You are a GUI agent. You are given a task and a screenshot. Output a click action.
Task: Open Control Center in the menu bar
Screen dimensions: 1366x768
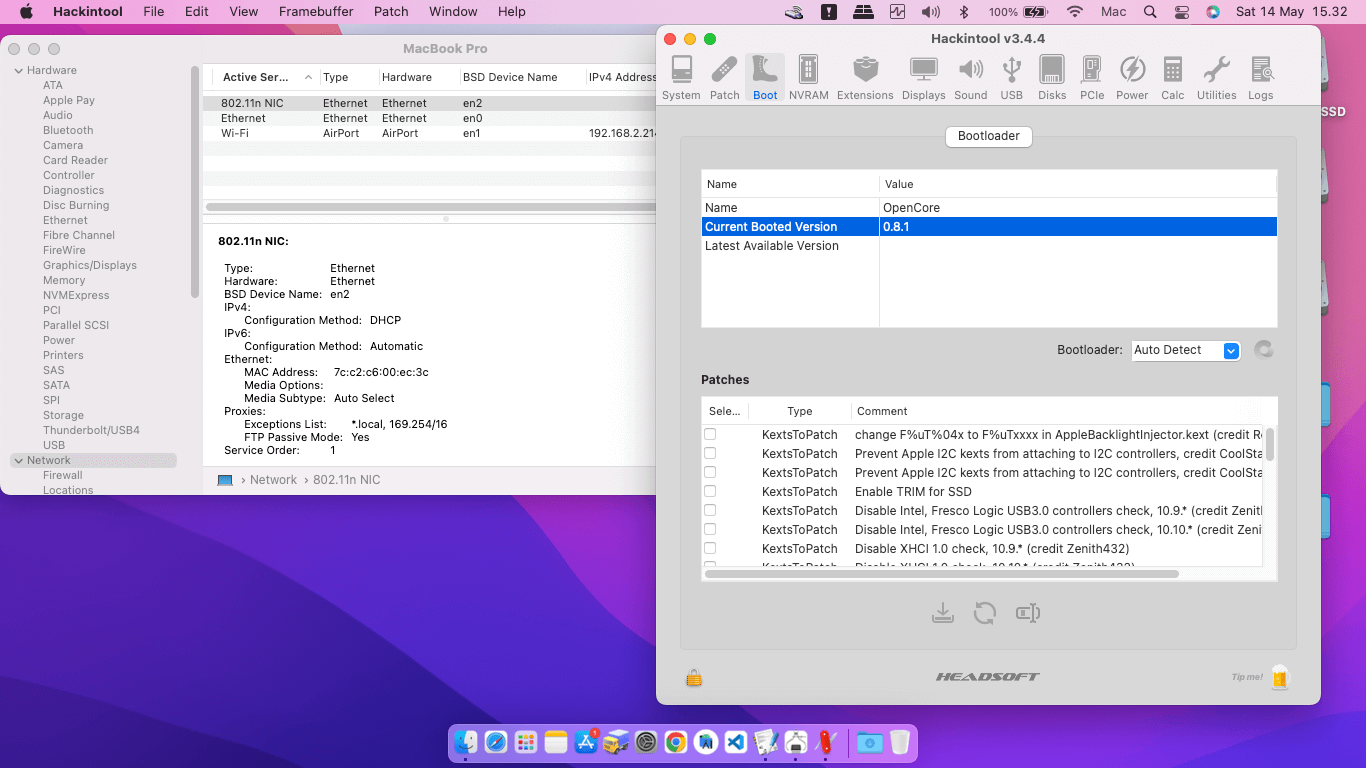pos(1182,12)
